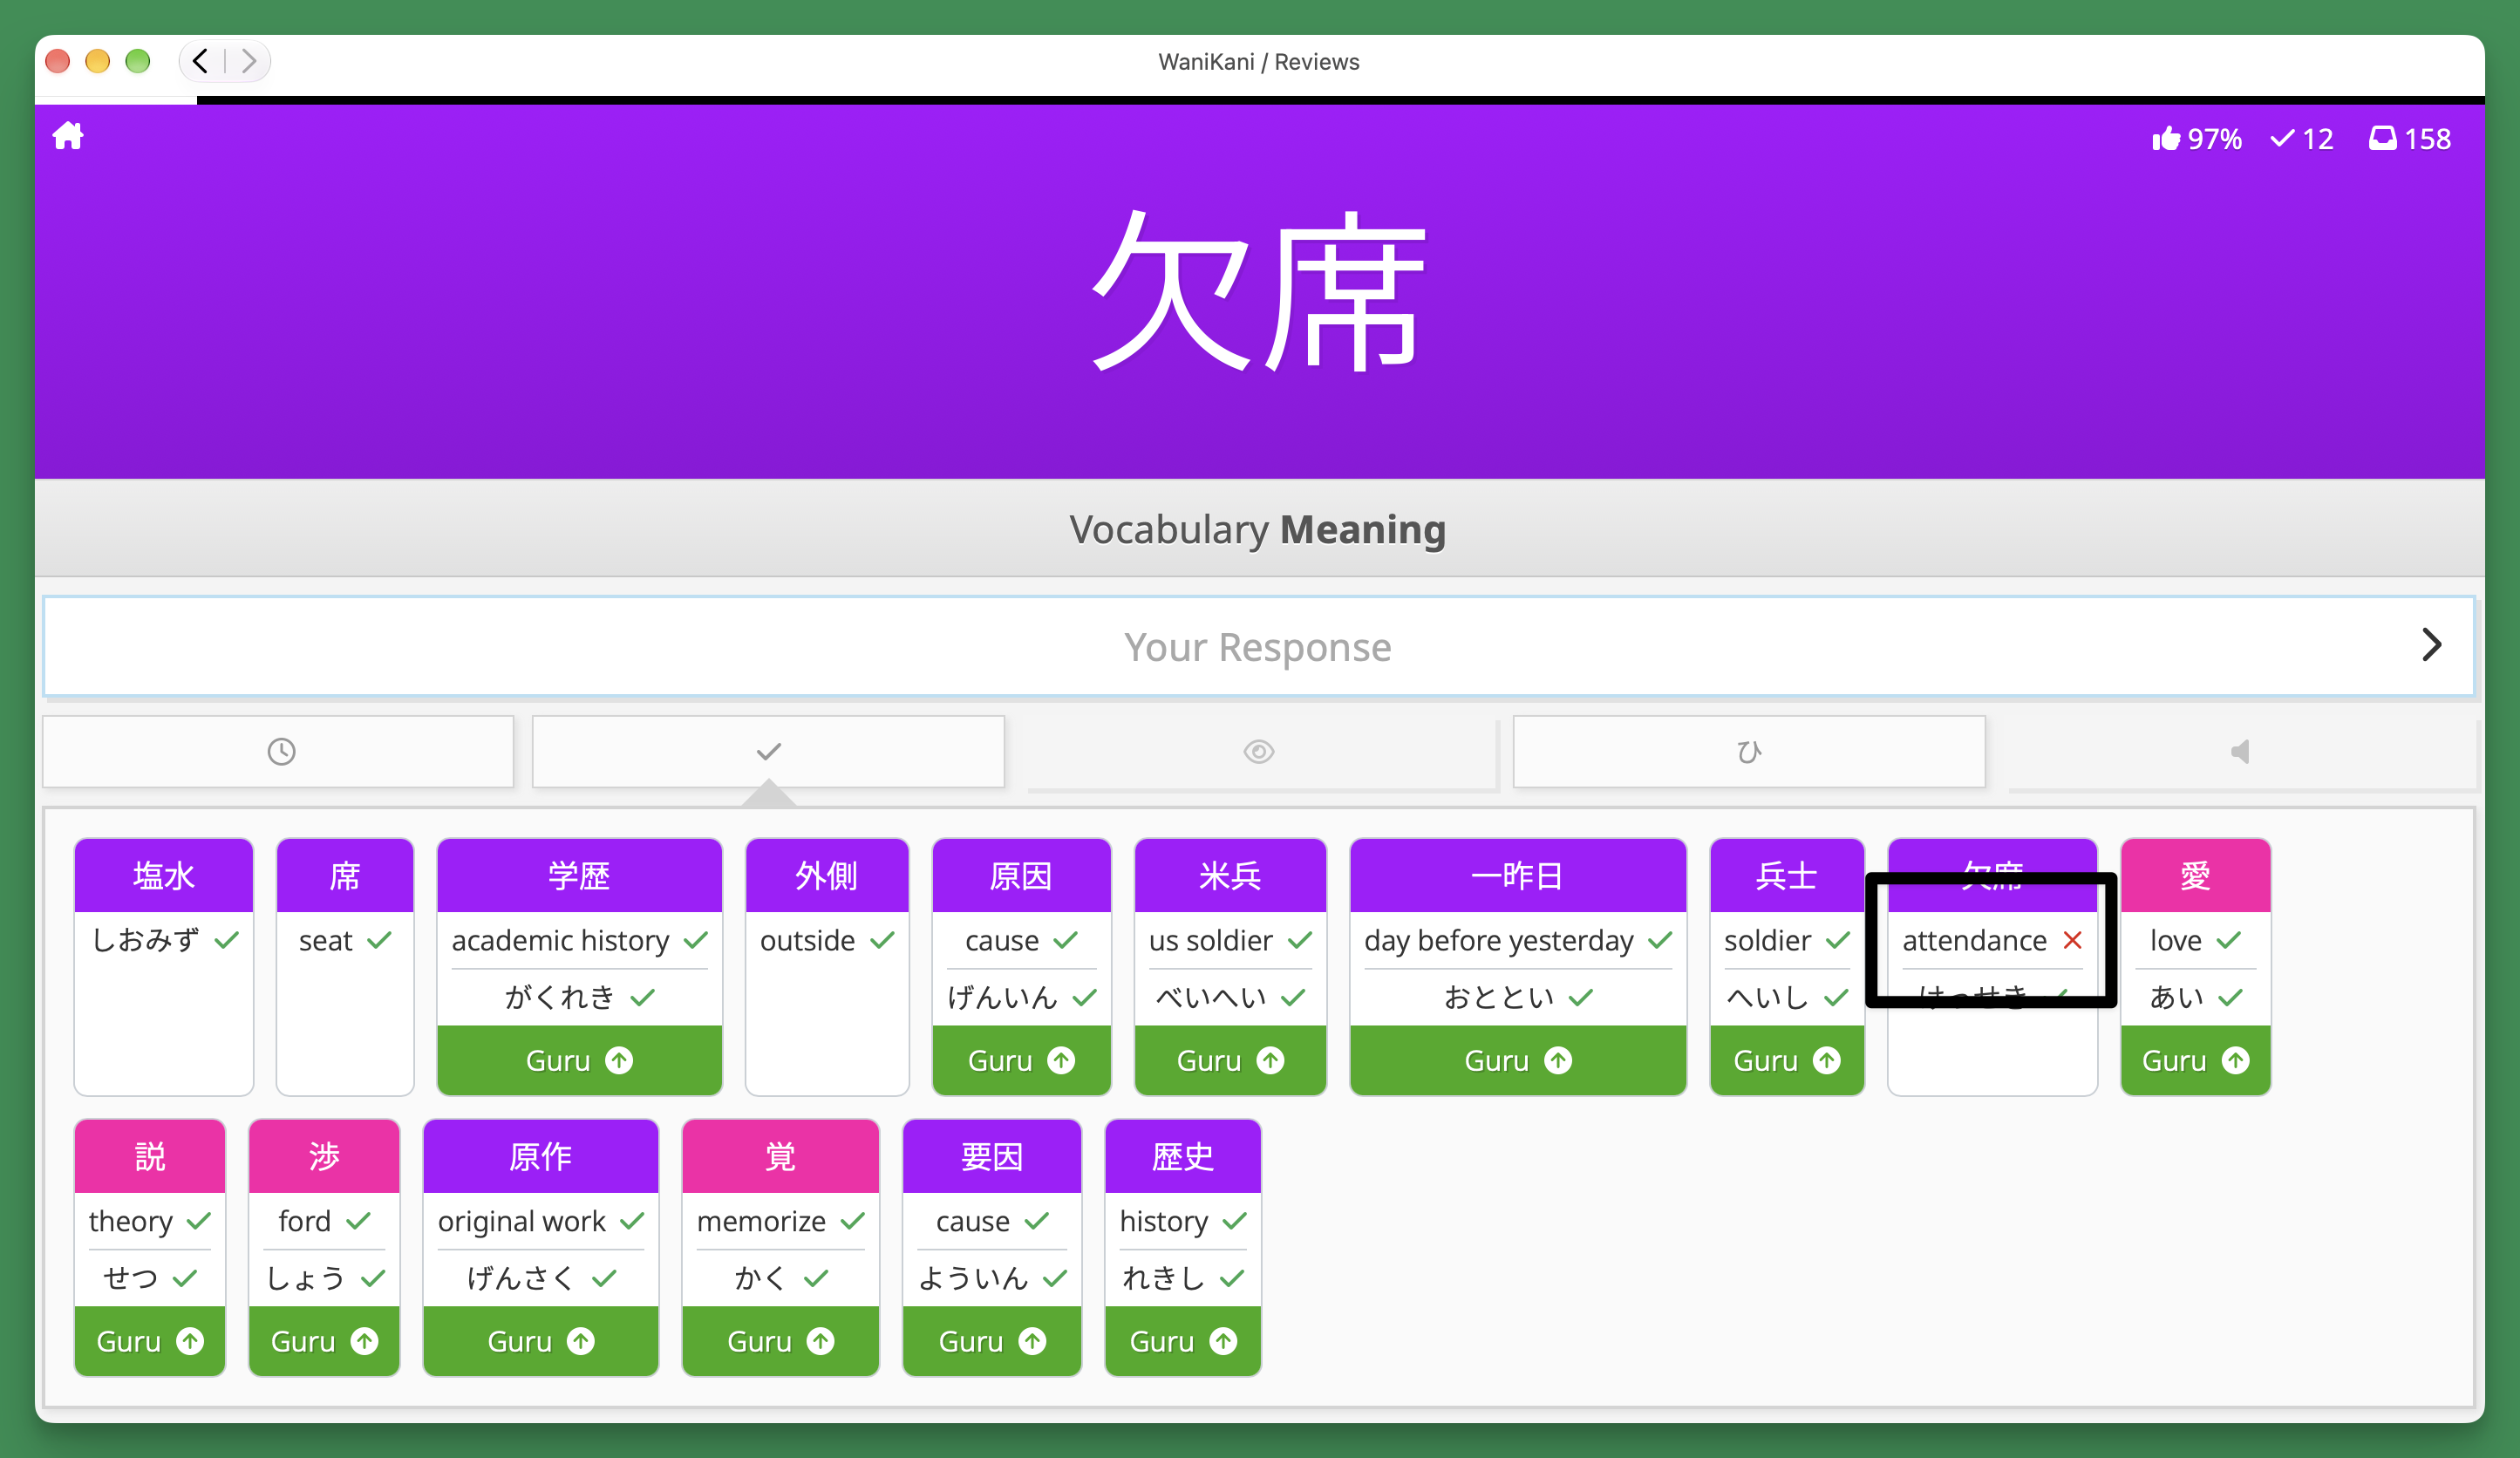The image size is (2520, 1458).
Task: Submit answer with the right chevron arrow
Action: coord(2432,645)
